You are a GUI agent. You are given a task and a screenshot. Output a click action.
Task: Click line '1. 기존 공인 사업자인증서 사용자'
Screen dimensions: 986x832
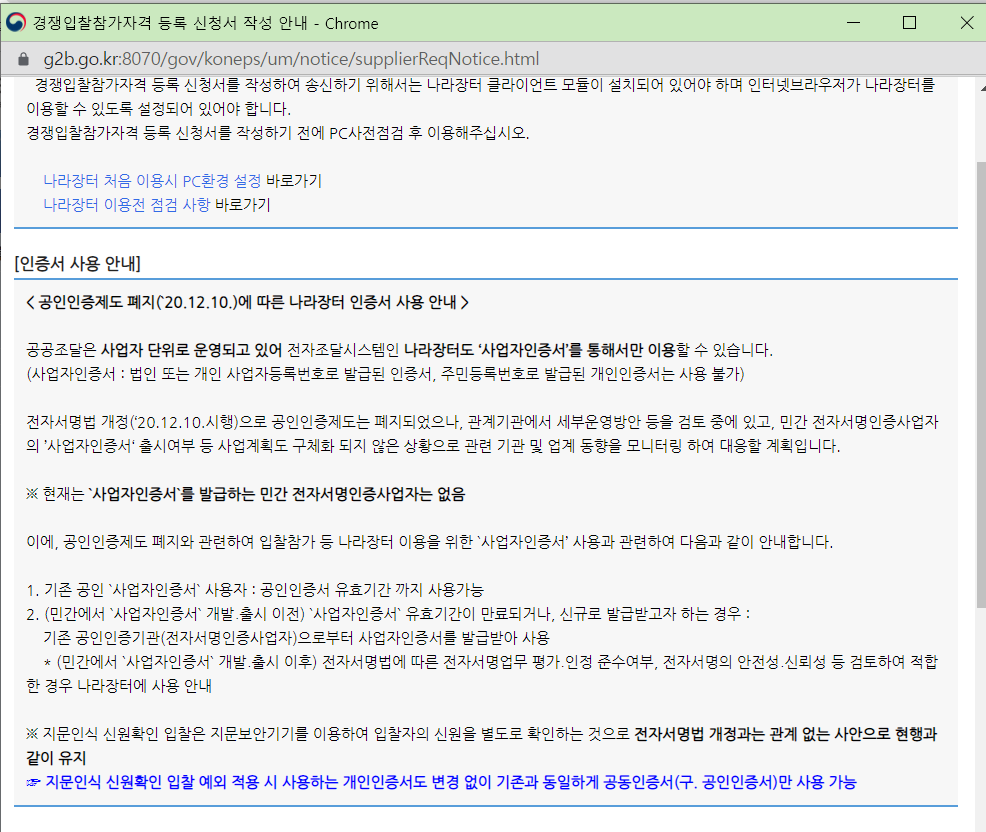(x=255, y=590)
